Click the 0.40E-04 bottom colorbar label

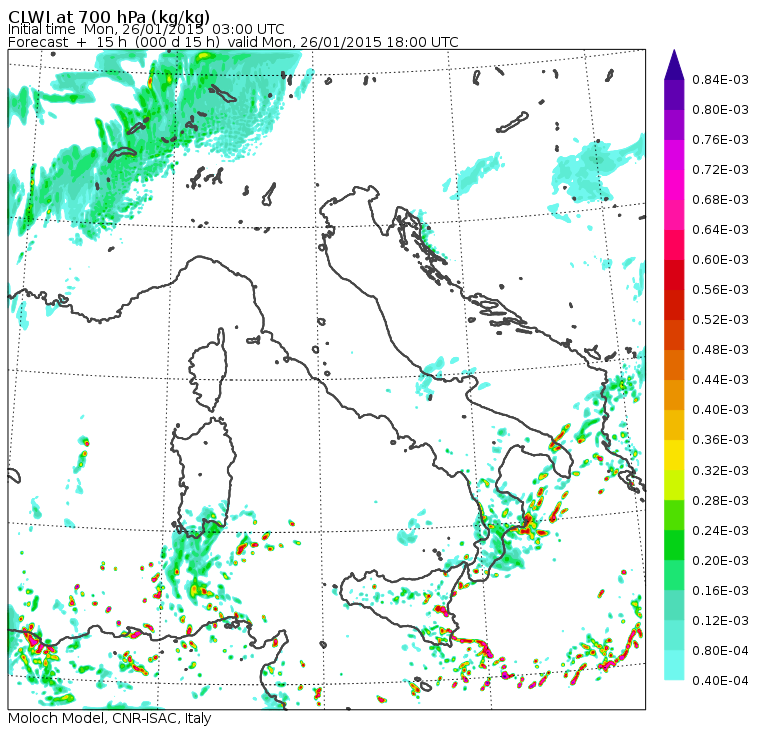click(720, 681)
